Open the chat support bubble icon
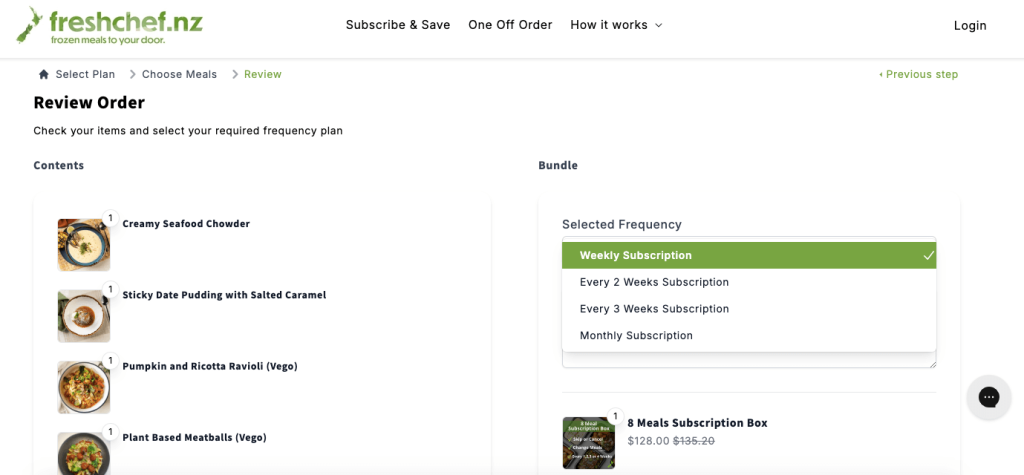The width and height of the screenshot is (1024, 475). tap(989, 397)
